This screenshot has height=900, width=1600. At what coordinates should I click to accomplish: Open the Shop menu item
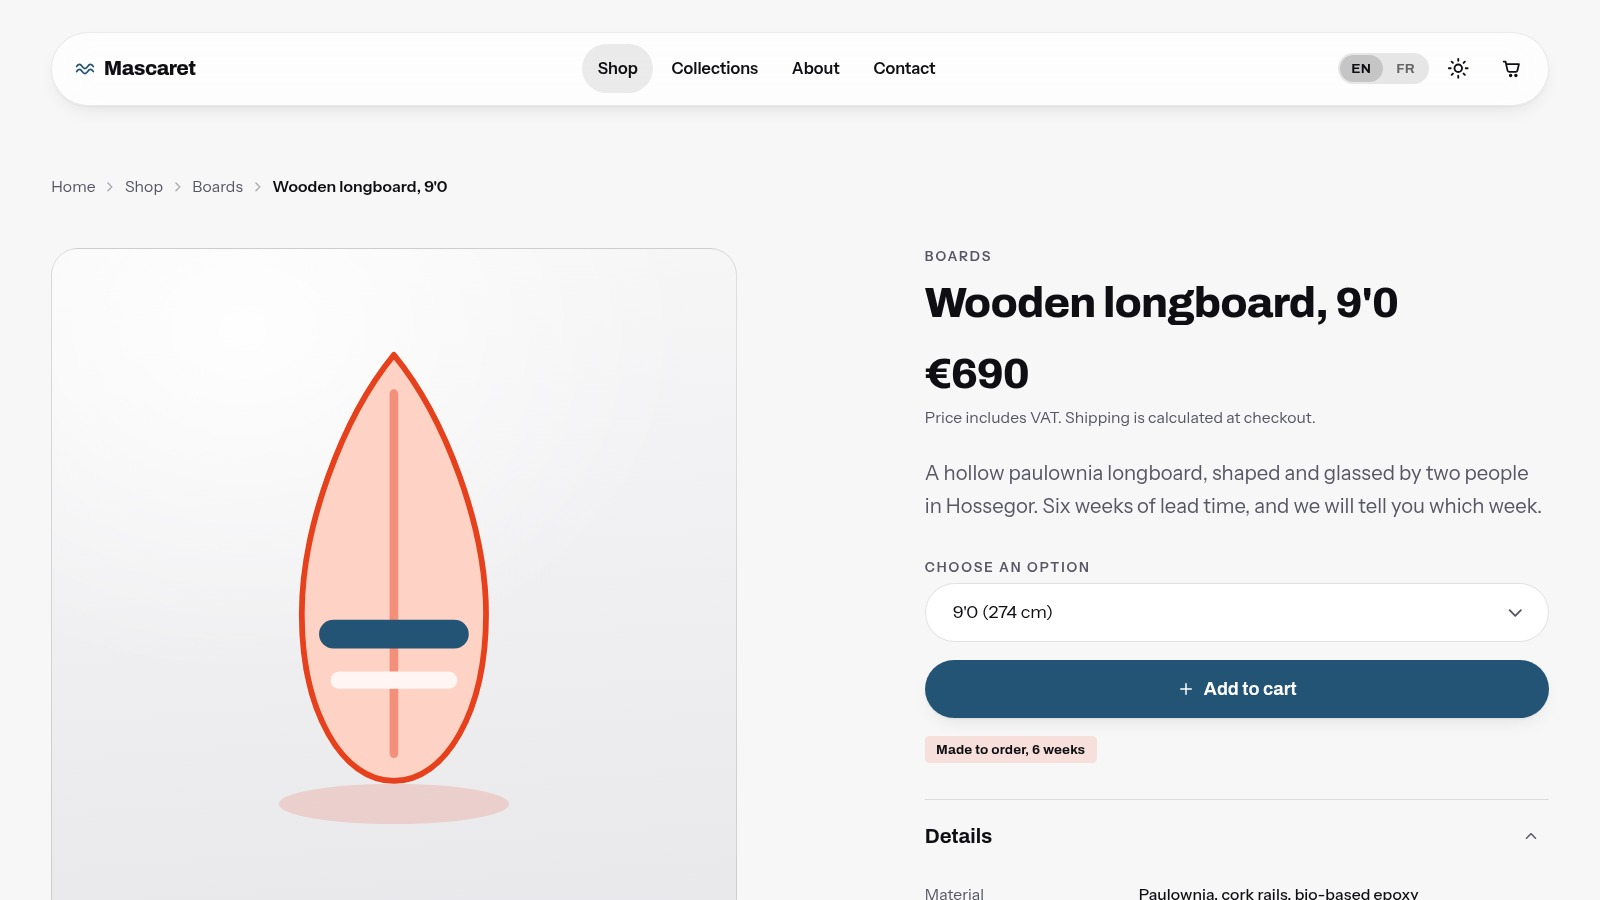(617, 69)
